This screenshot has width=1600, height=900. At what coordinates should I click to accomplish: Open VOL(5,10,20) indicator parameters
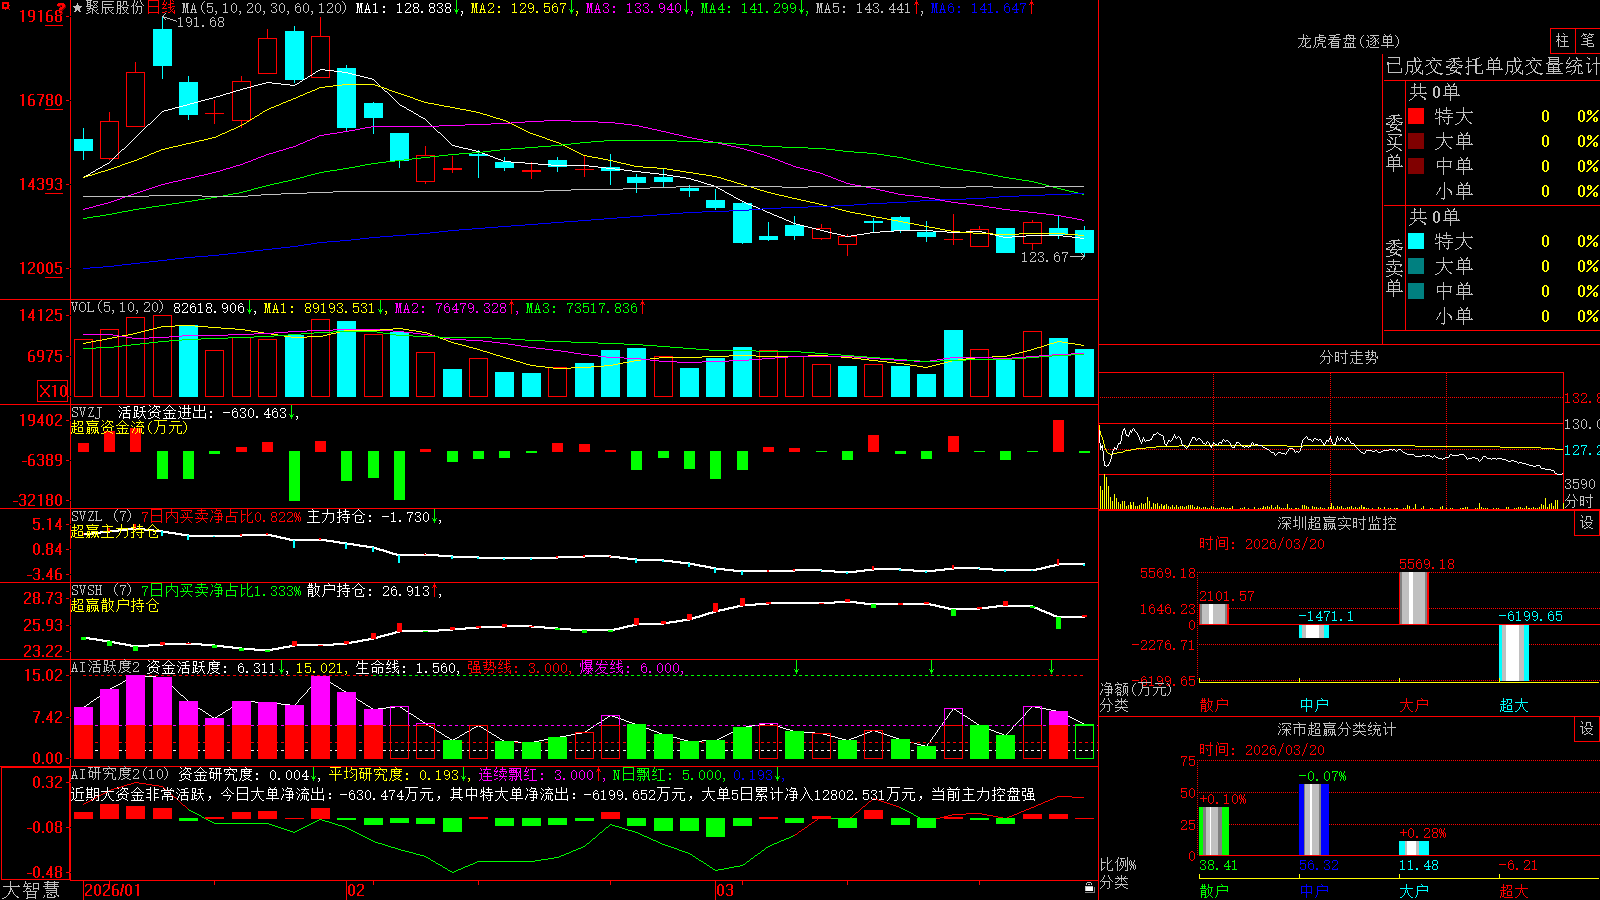(x=118, y=308)
